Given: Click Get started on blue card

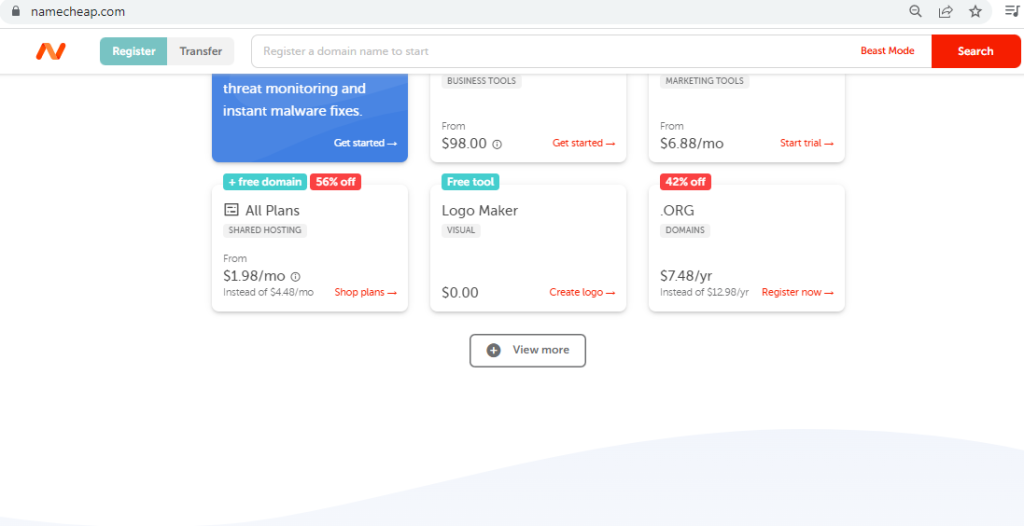Looking at the screenshot, I should click(x=365, y=142).
